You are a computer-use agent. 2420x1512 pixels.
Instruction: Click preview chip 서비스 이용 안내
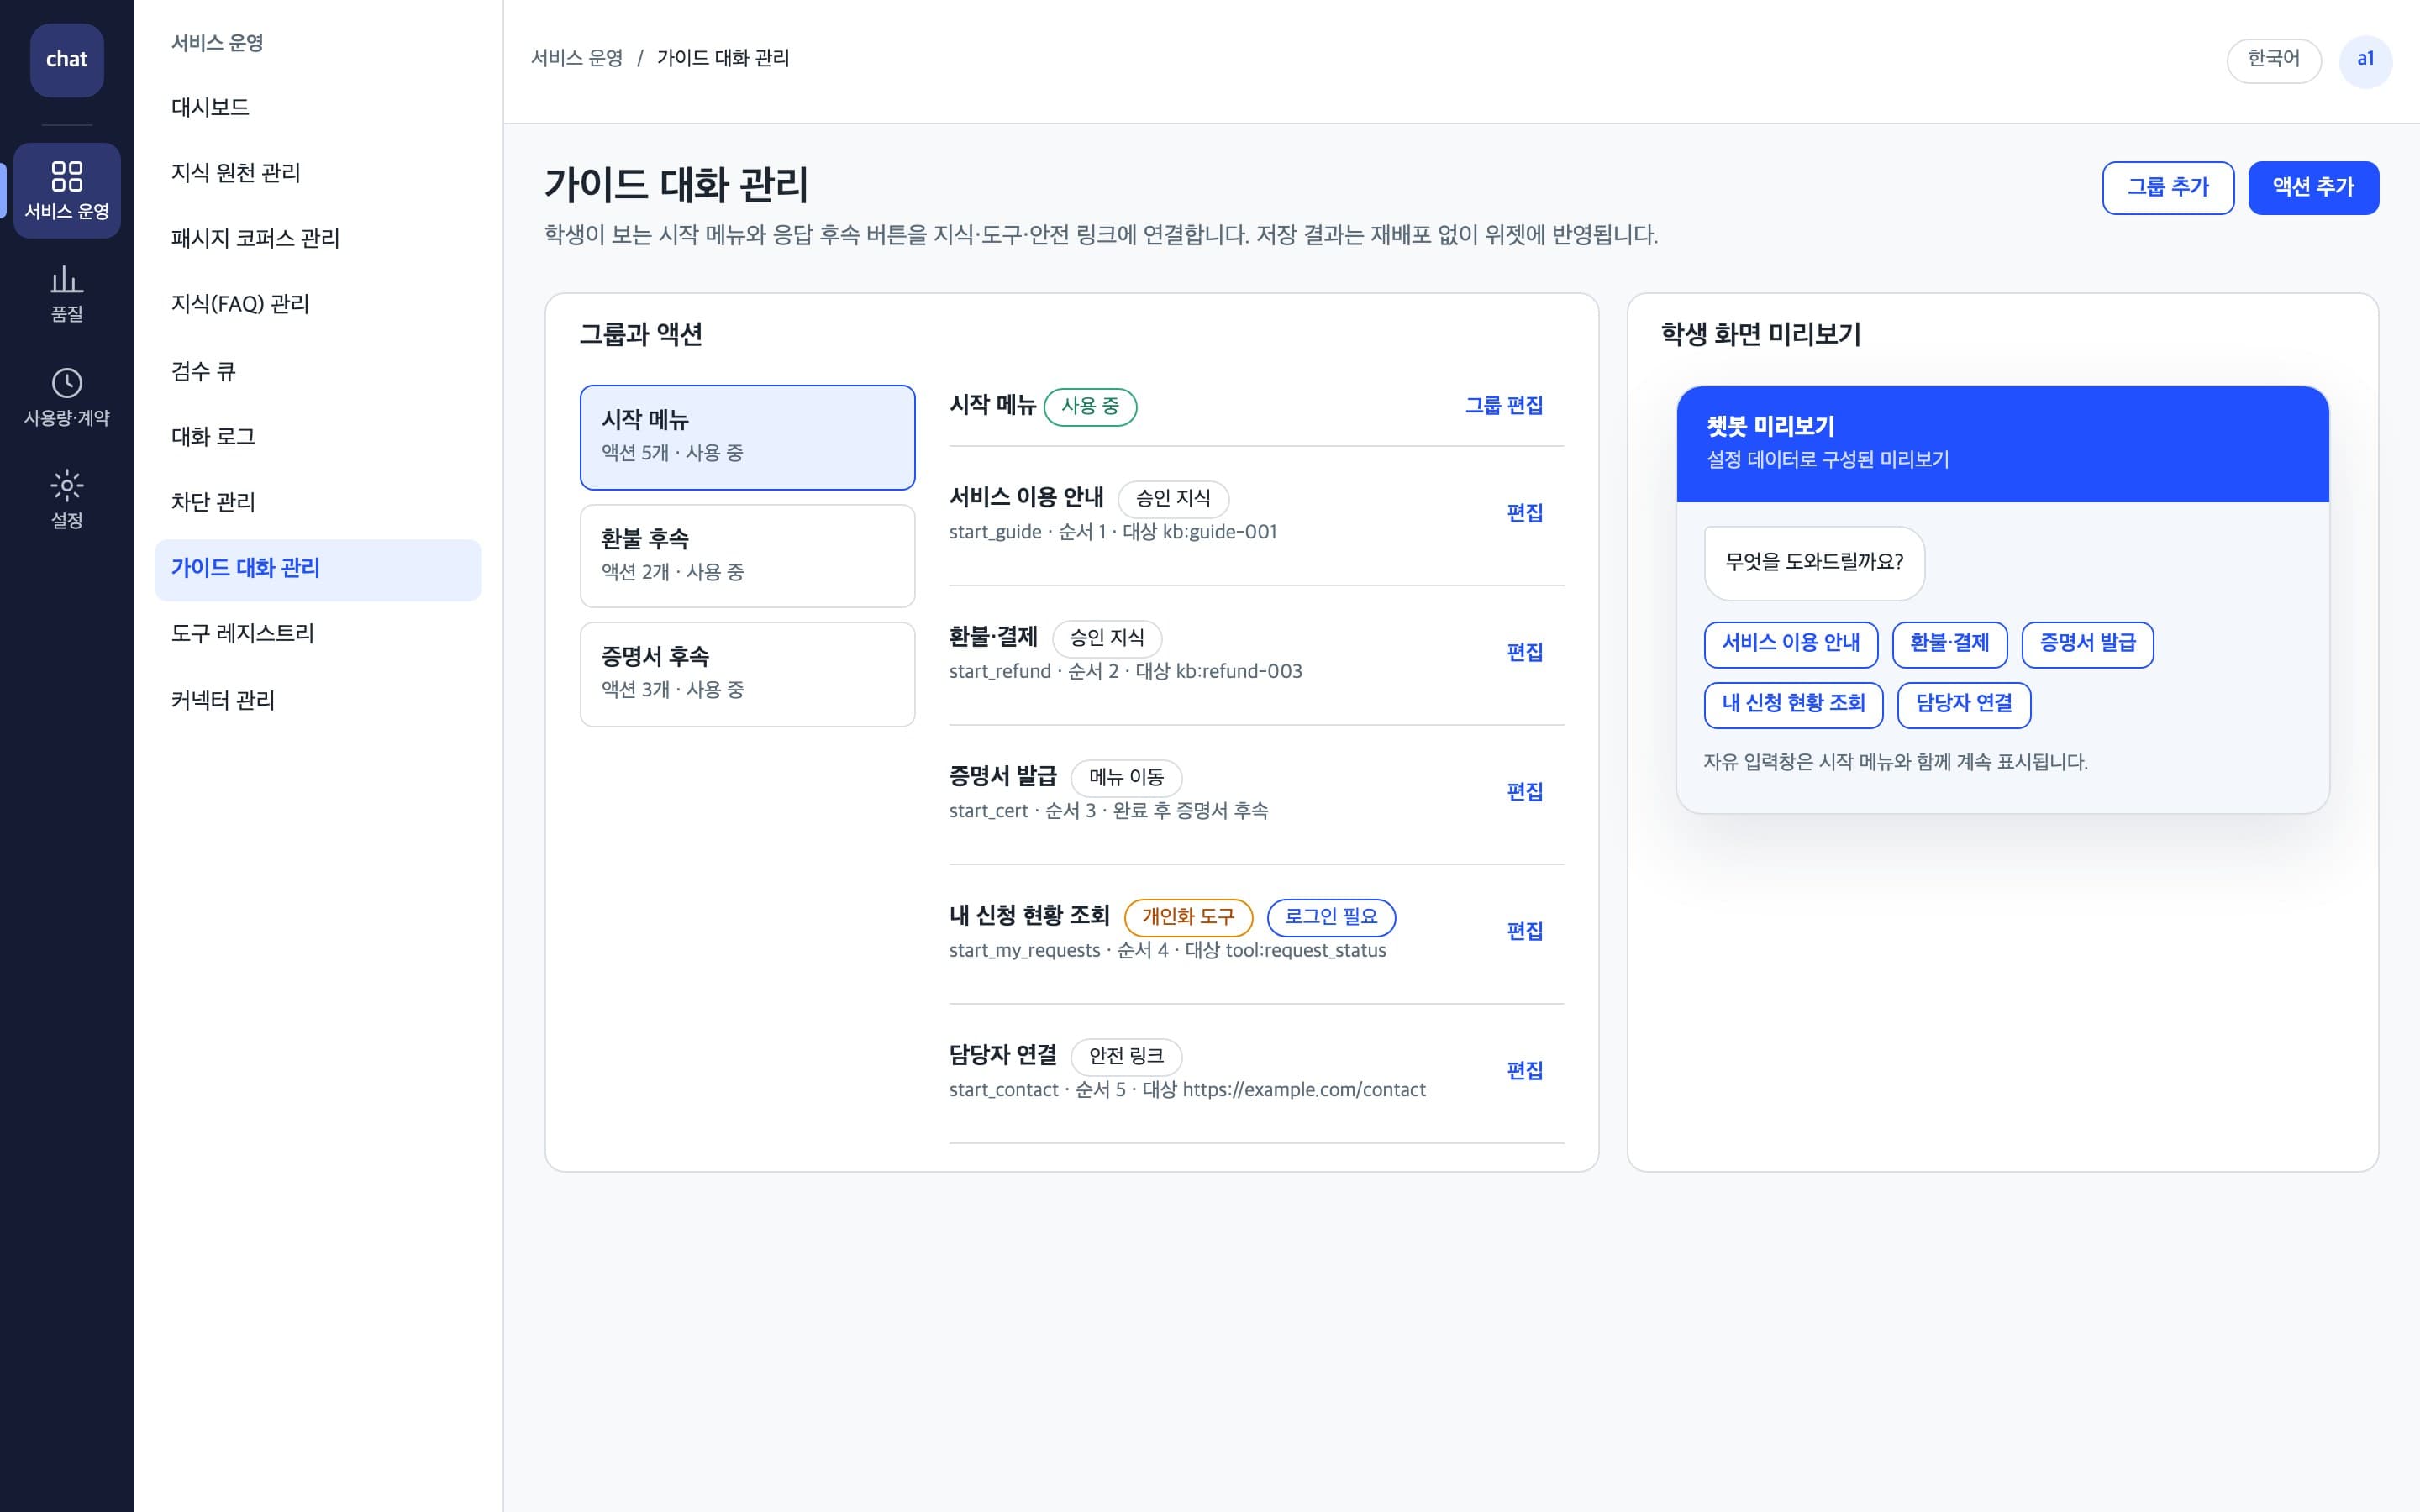coord(1790,644)
